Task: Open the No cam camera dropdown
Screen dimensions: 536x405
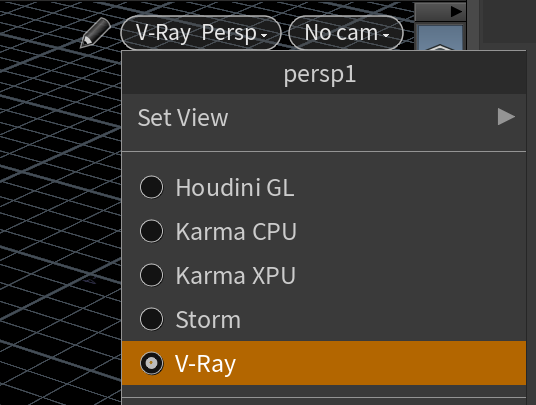Action: [x=346, y=33]
